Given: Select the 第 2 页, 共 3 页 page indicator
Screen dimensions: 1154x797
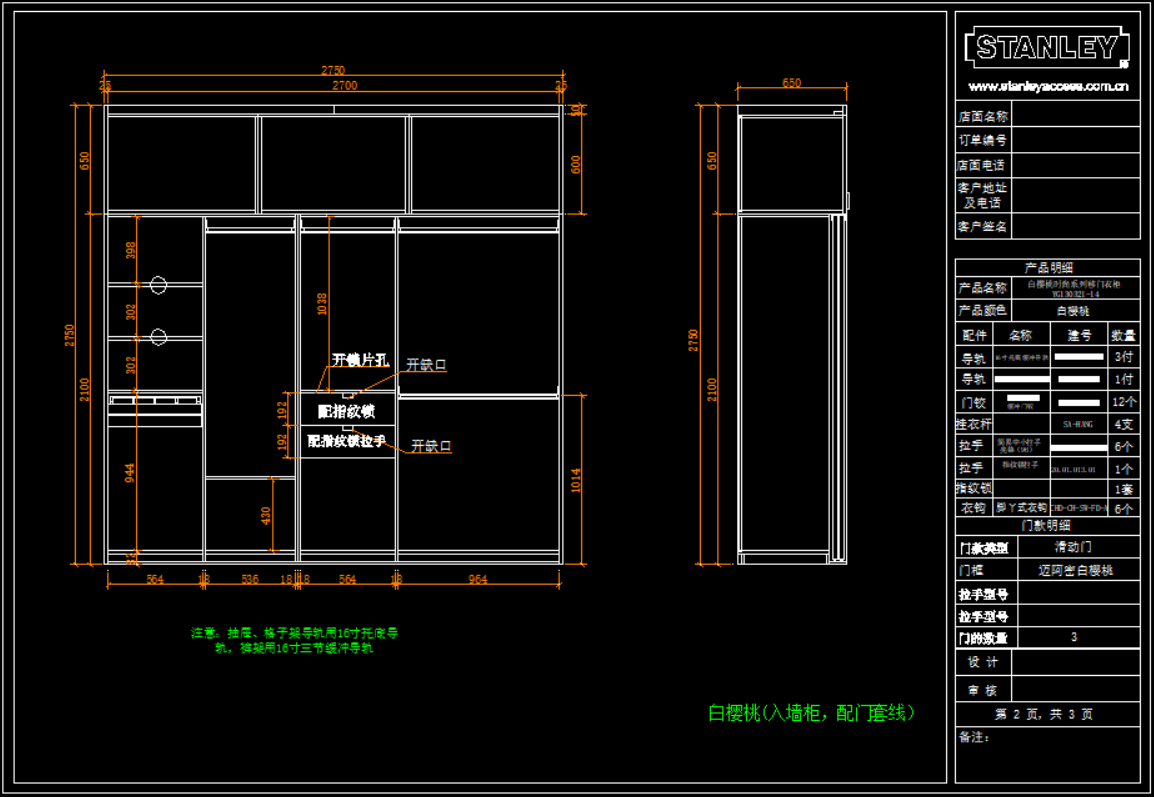Looking at the screenshot, I should click(1044, 714).
